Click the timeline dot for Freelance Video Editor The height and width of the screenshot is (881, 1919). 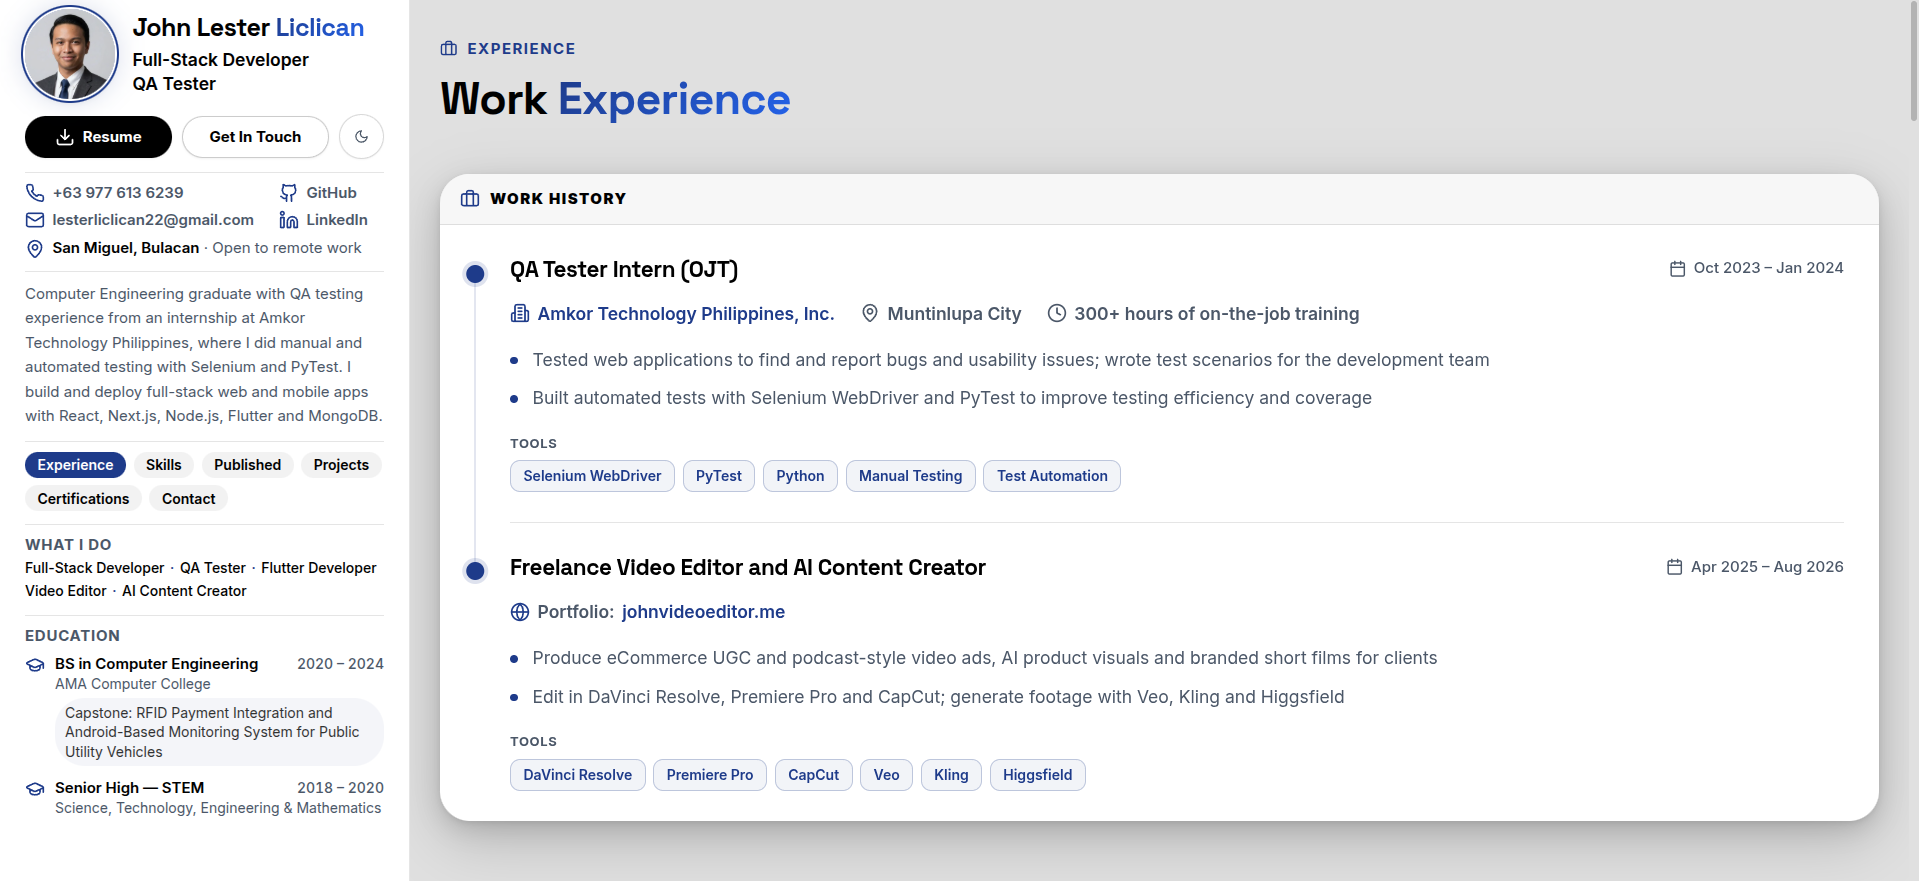click(x=475, y=571)
